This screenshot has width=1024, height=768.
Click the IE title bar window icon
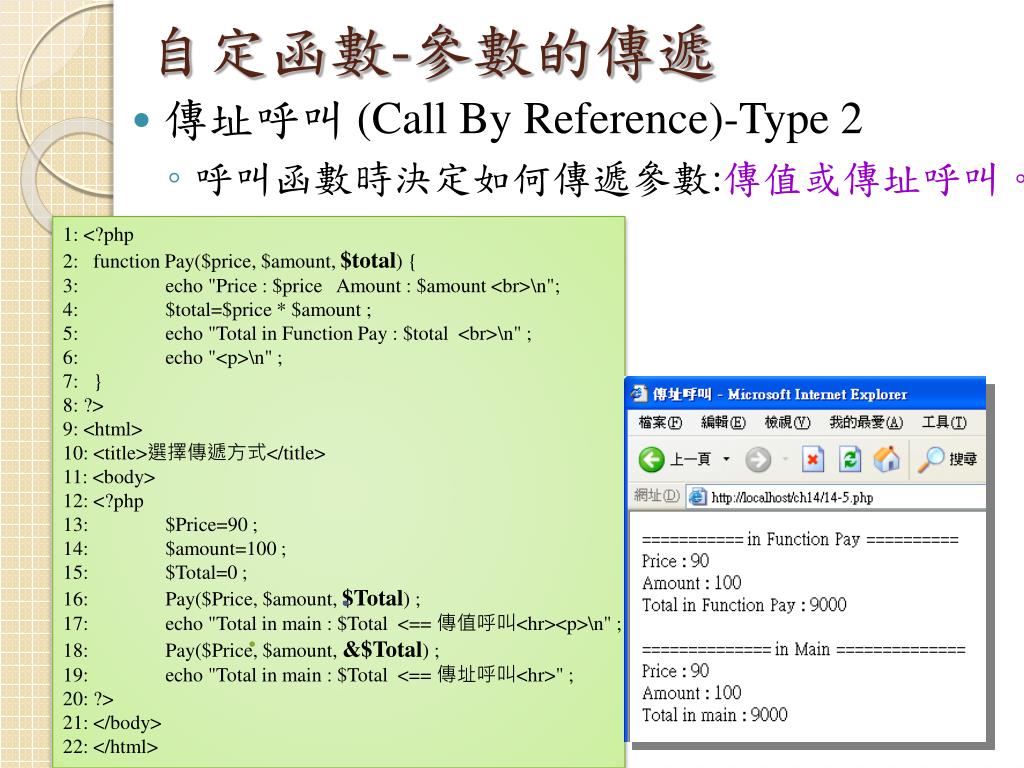tap(639, 394)
